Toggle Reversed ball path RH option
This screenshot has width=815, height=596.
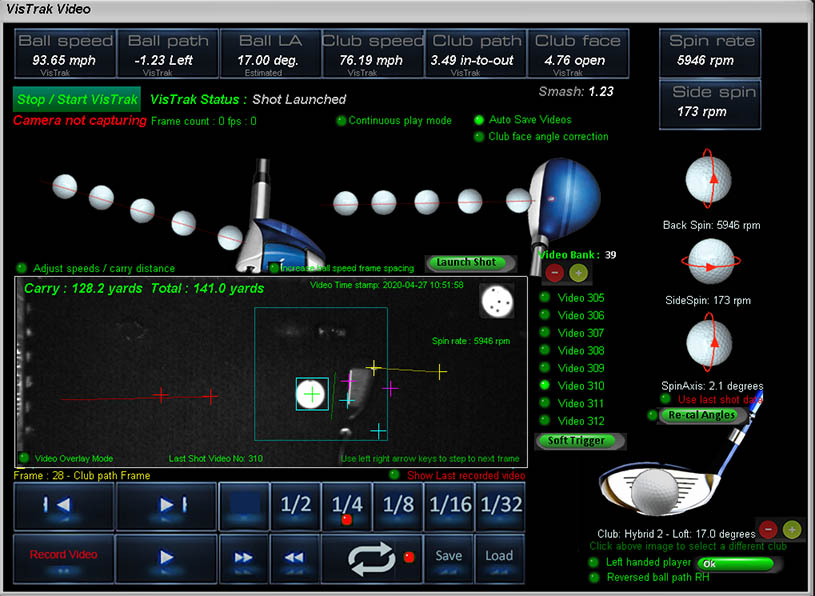tap(593, 577)
